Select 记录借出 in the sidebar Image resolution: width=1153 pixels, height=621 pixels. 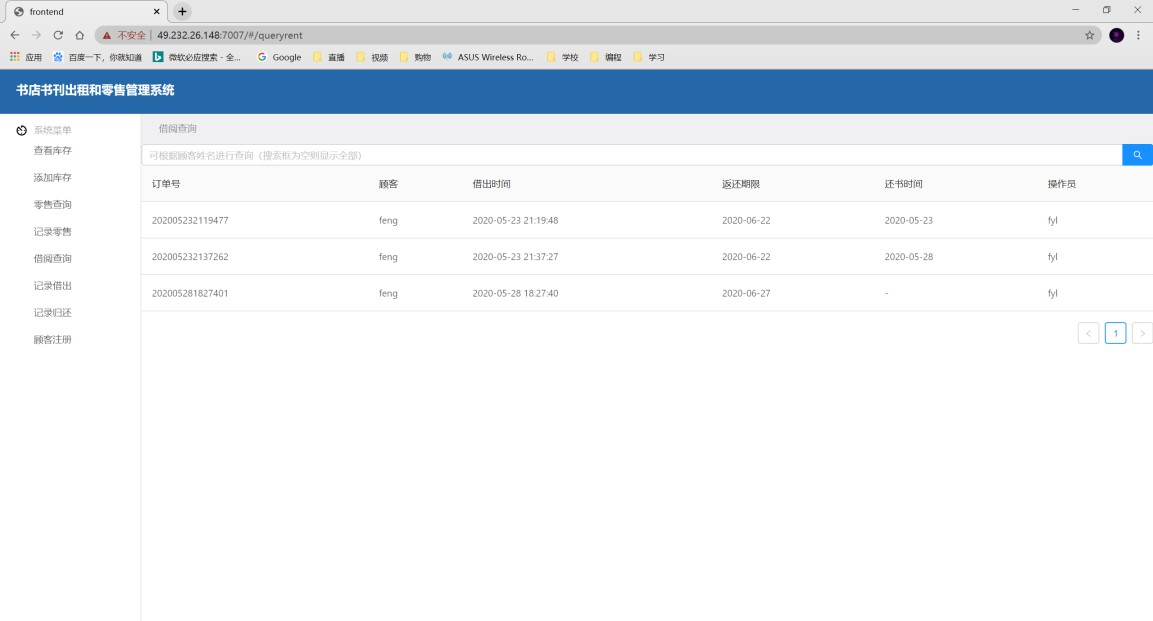(52, 286)
